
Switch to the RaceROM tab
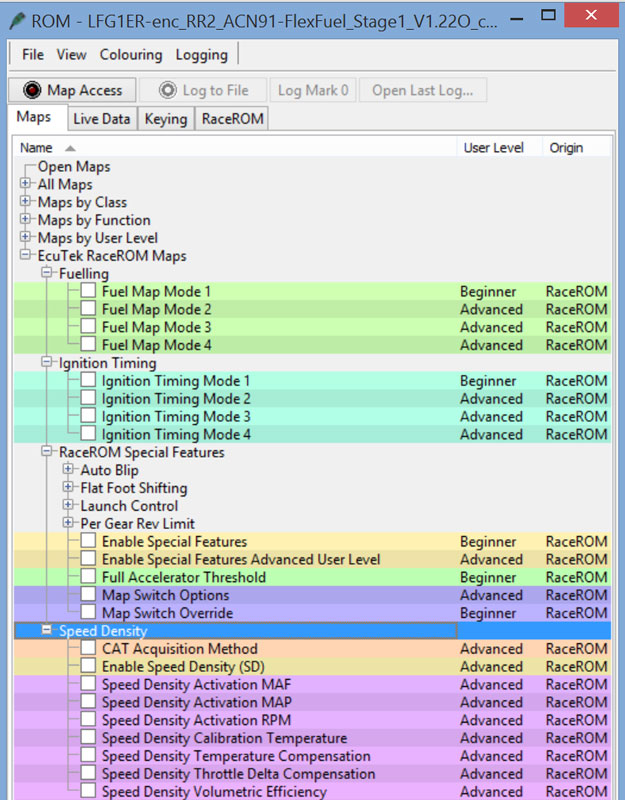coord(233,119)
